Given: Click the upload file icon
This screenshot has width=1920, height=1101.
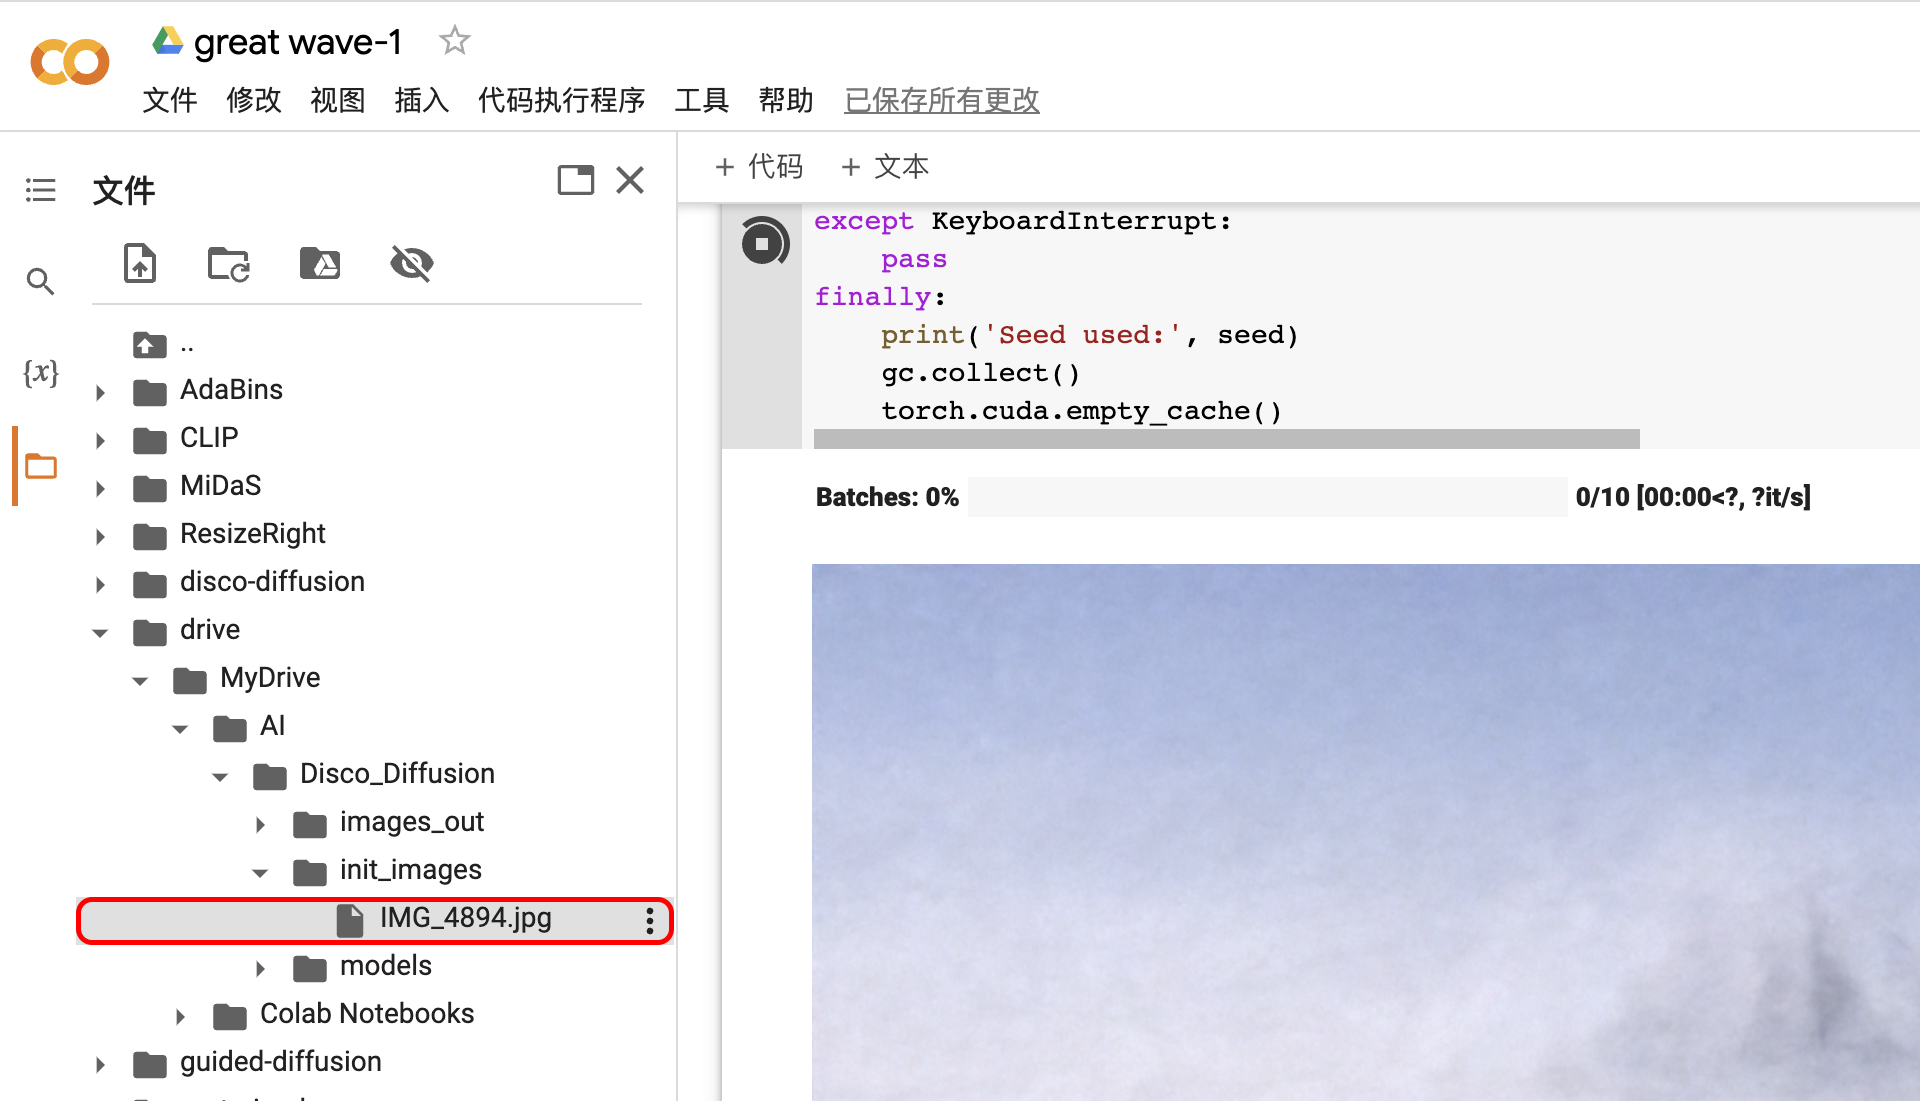Looking at the screenshot, I should tap(140, 264).
